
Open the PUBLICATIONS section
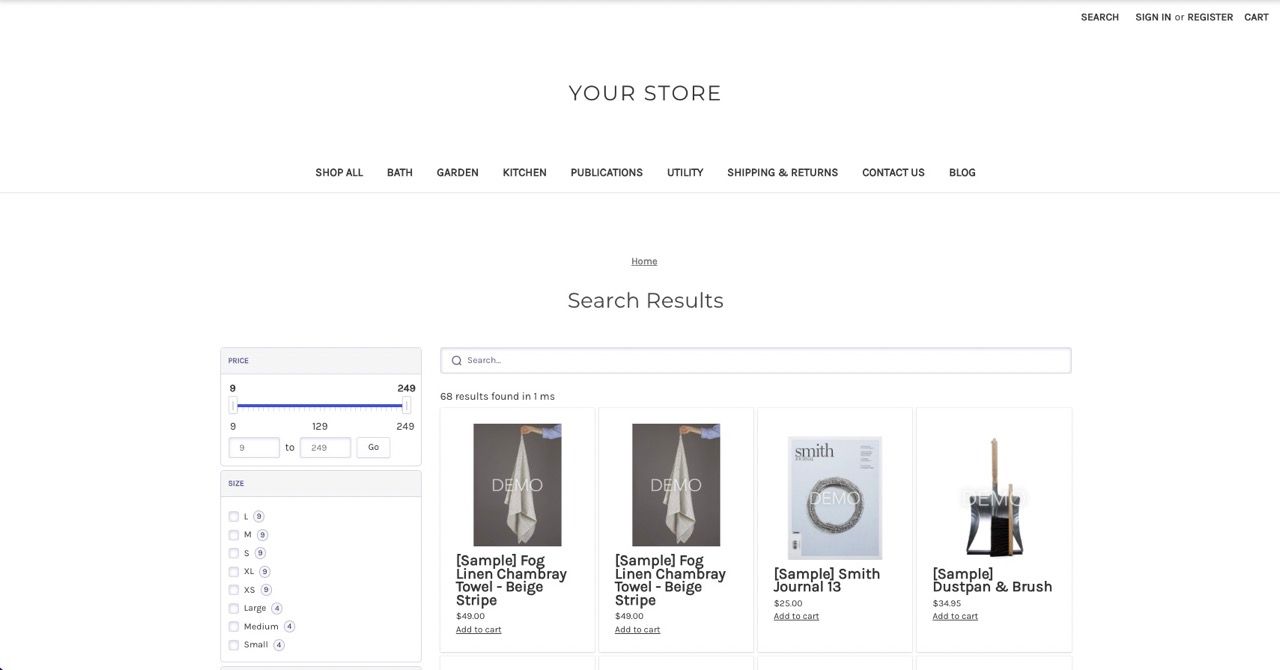(606, 172)
